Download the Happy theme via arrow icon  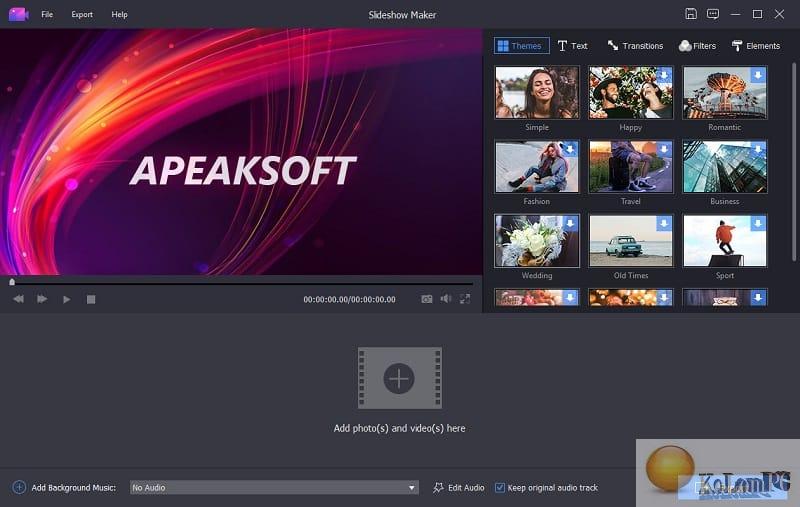pyautogui.click(x=664, y=75)
